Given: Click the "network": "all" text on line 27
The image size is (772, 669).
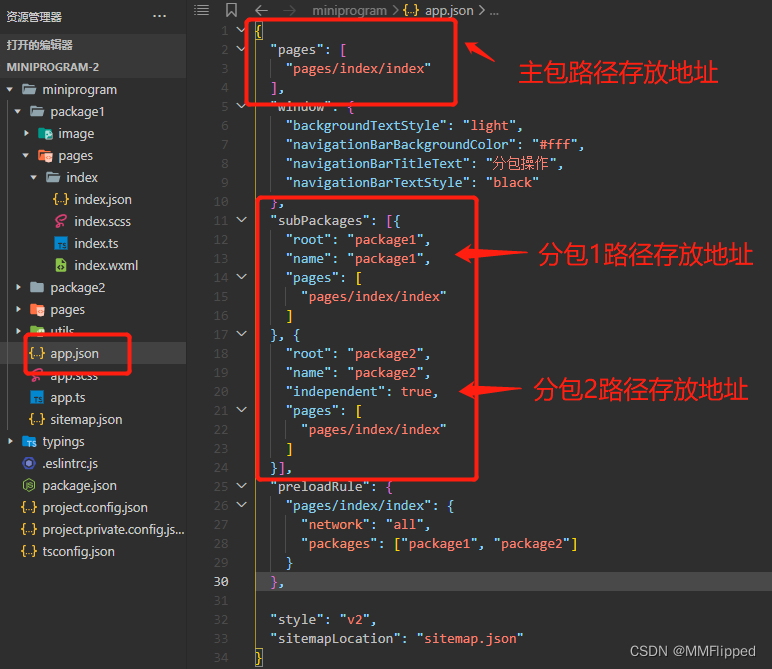Looking at the screenshot, I should coord(362,525).
